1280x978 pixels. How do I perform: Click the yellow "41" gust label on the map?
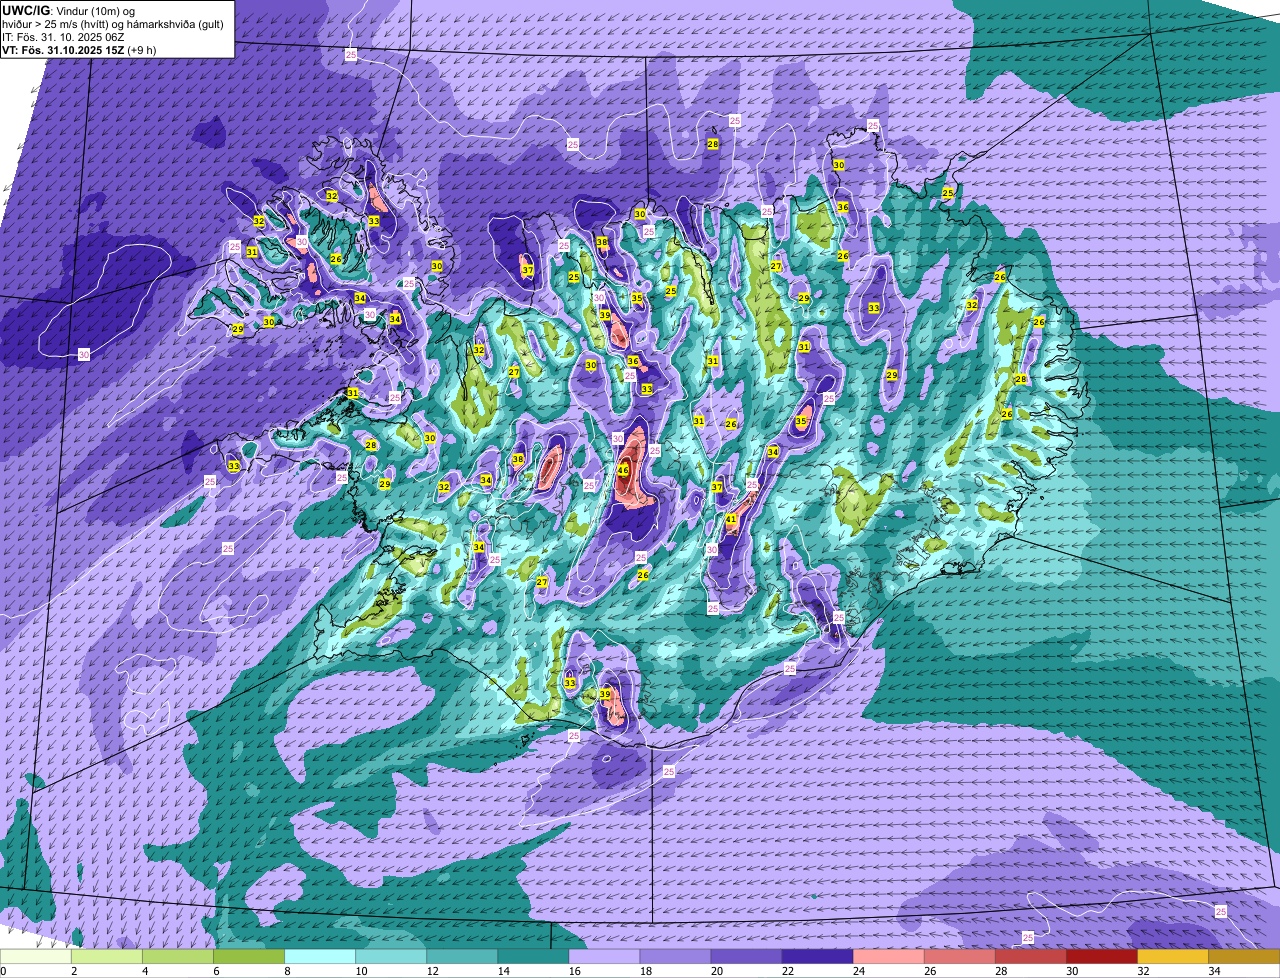tap(731, 520)
